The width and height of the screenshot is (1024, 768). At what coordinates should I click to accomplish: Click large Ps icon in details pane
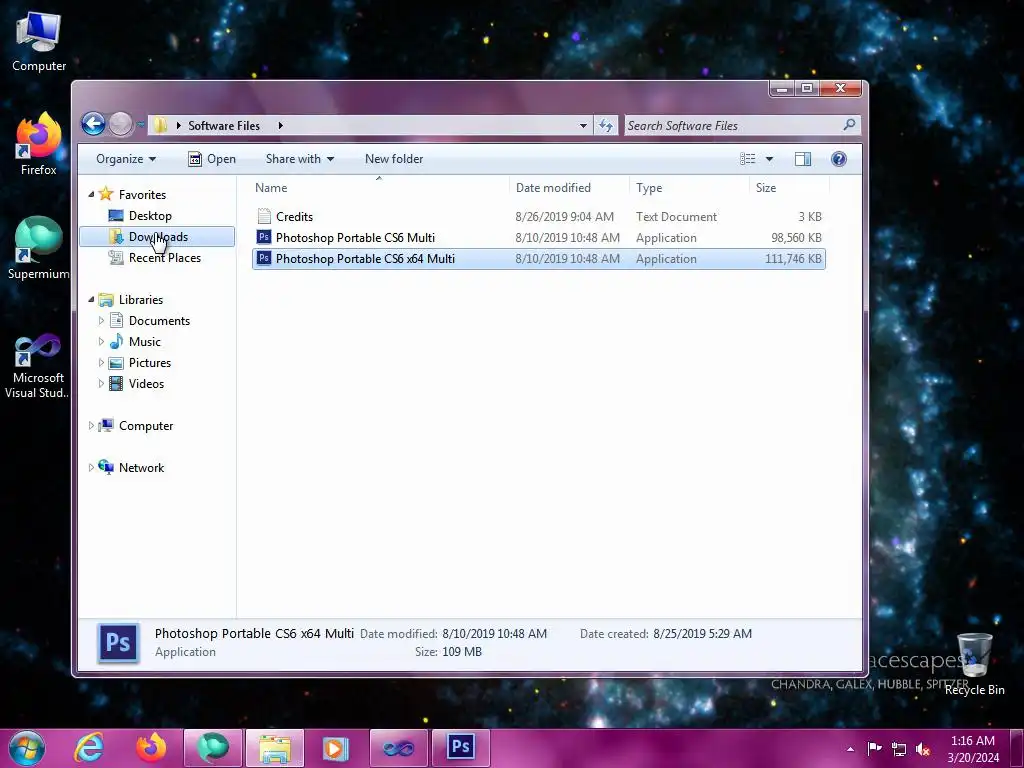tap(118, 643)
